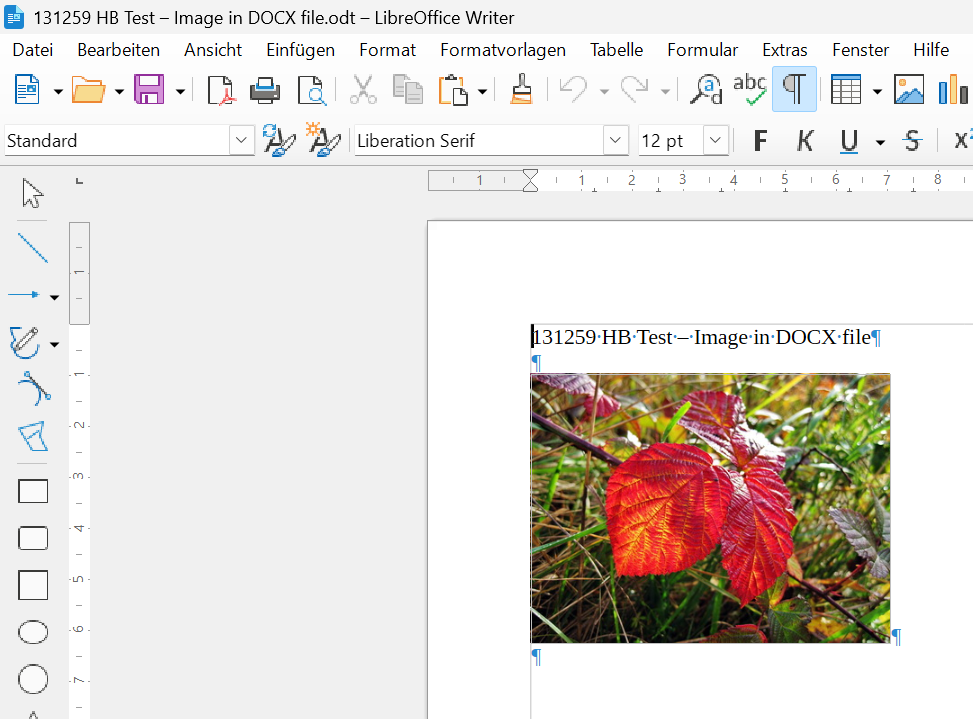Toggle italic formatting (K button)

805,141
